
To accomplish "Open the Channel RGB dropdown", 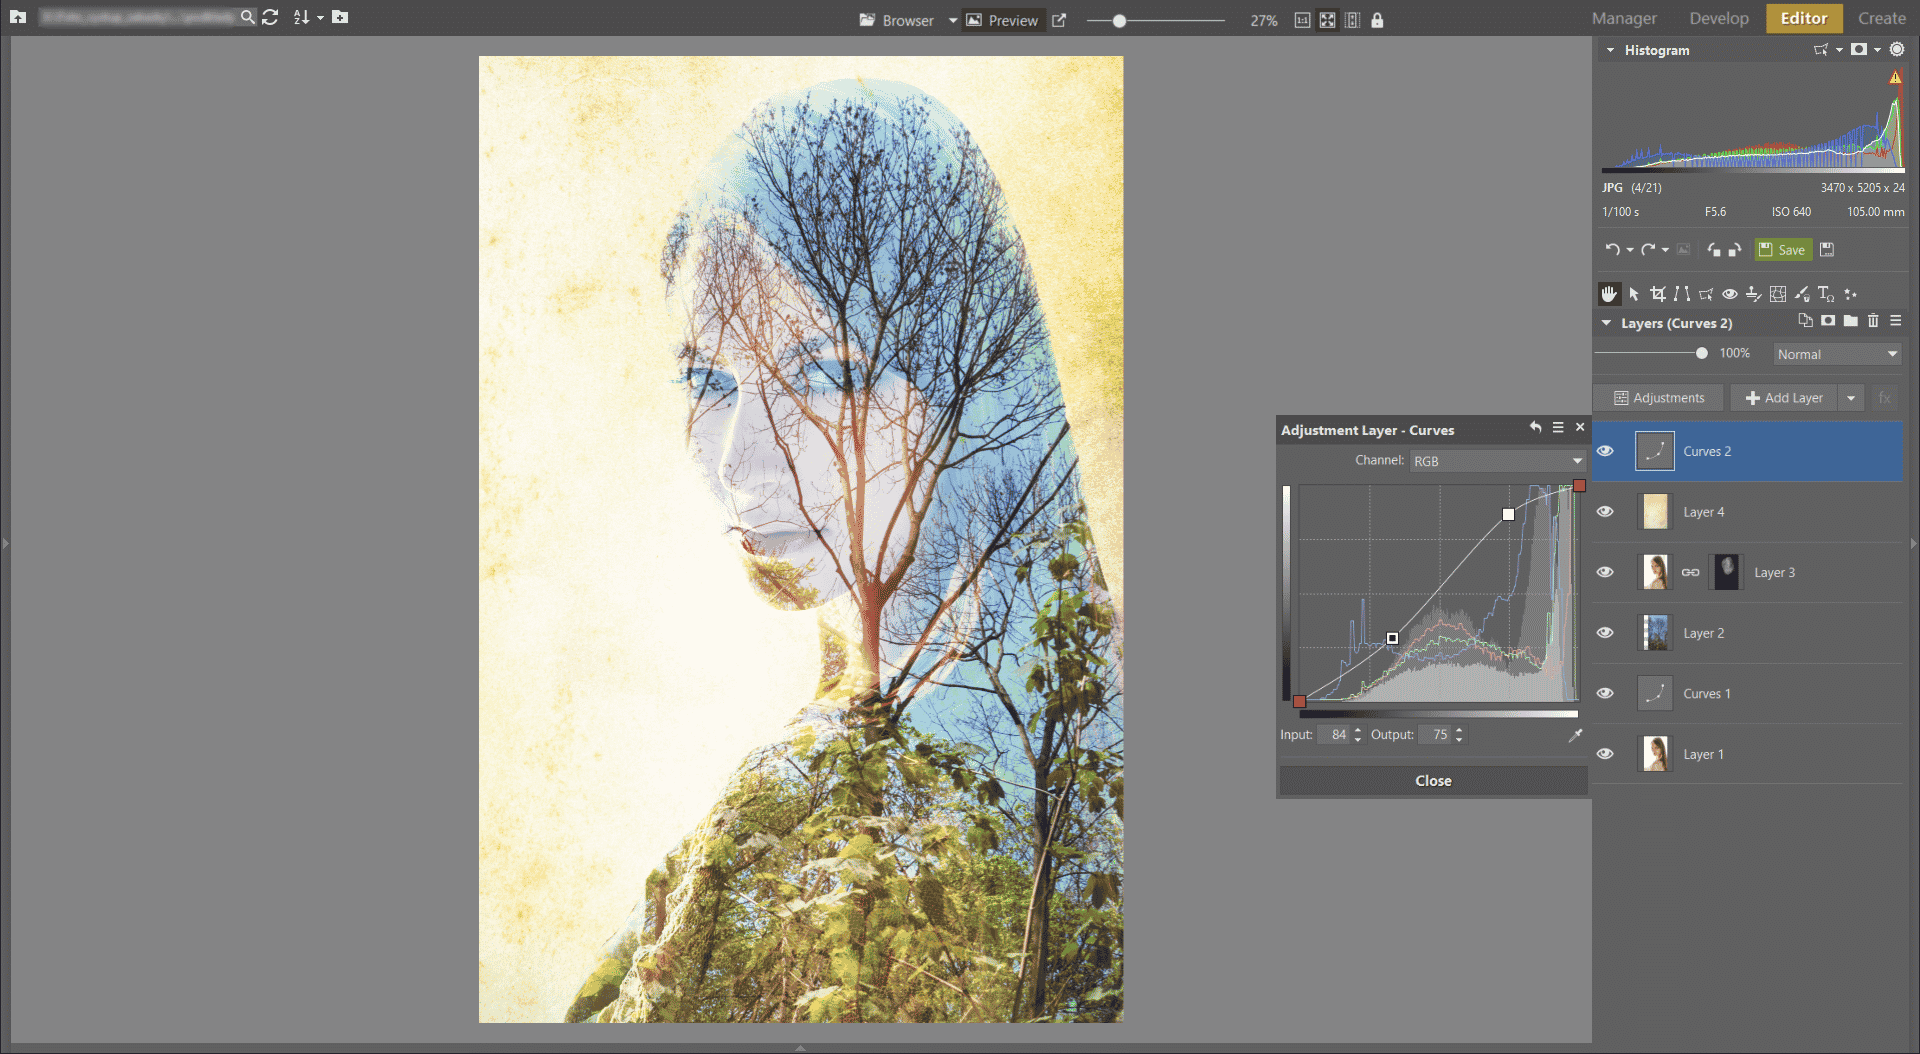I will [x=1497, y=461].
